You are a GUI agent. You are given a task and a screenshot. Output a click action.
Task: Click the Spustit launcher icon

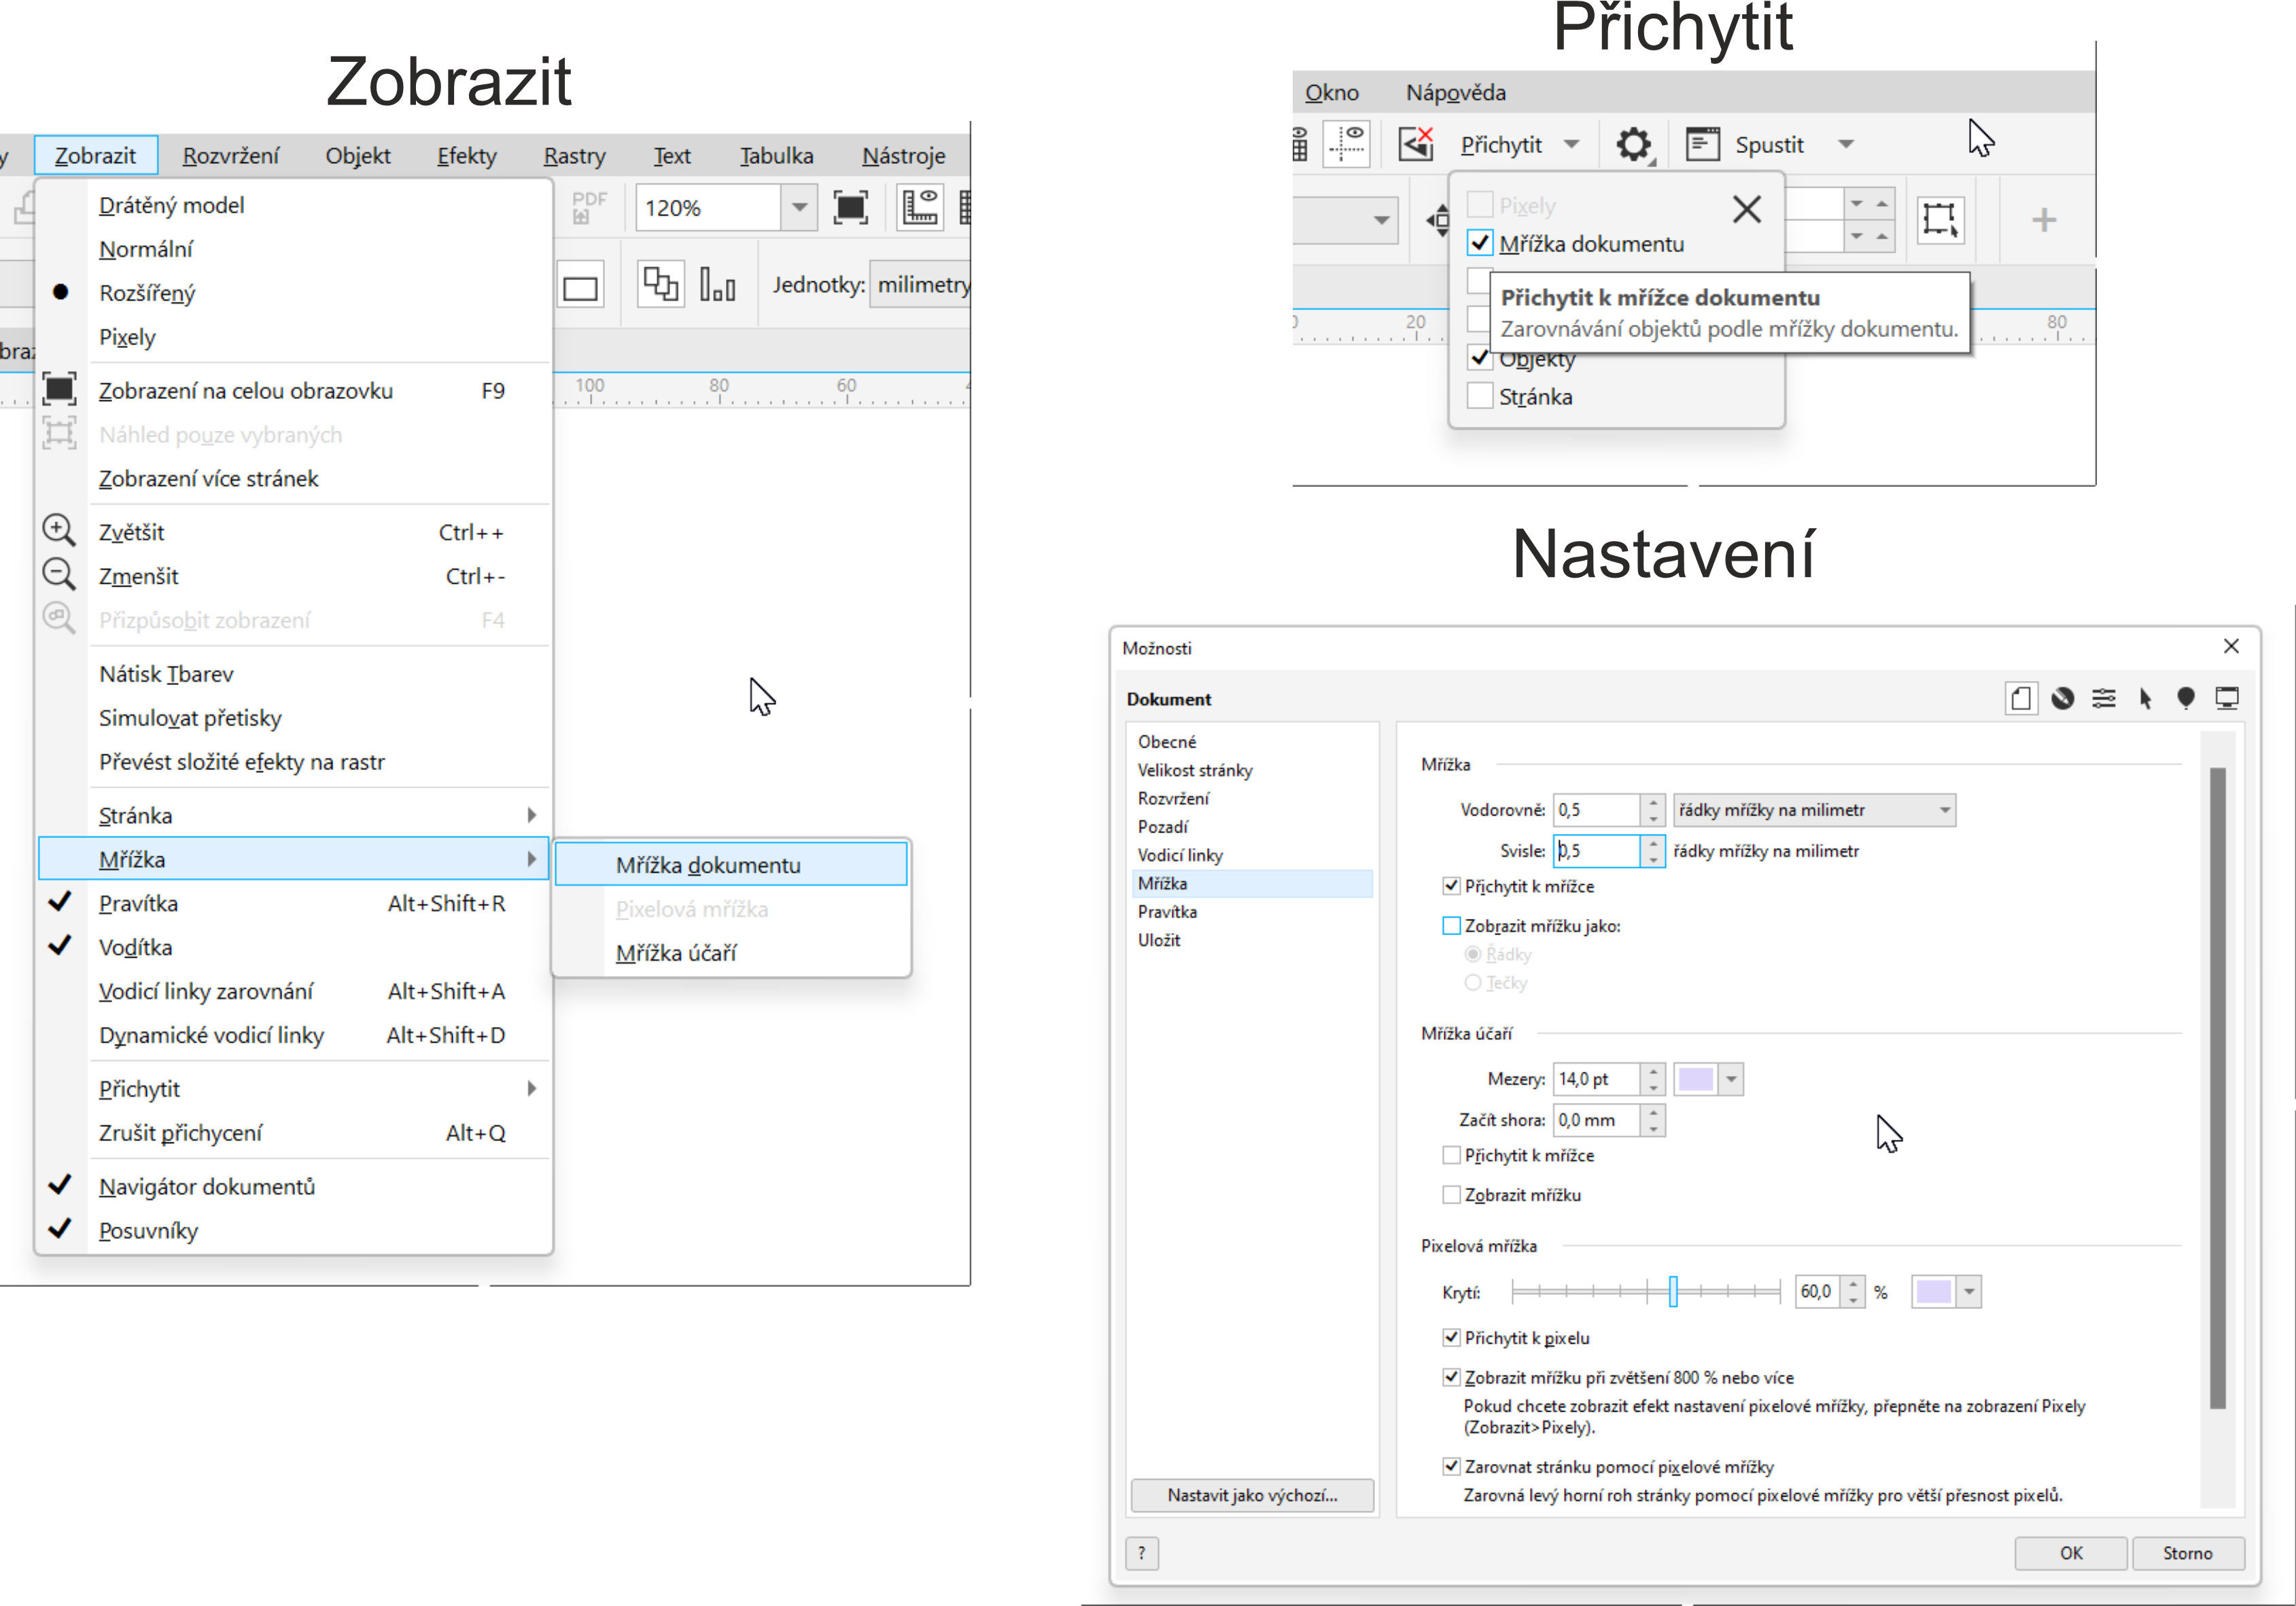point(1702,145)
